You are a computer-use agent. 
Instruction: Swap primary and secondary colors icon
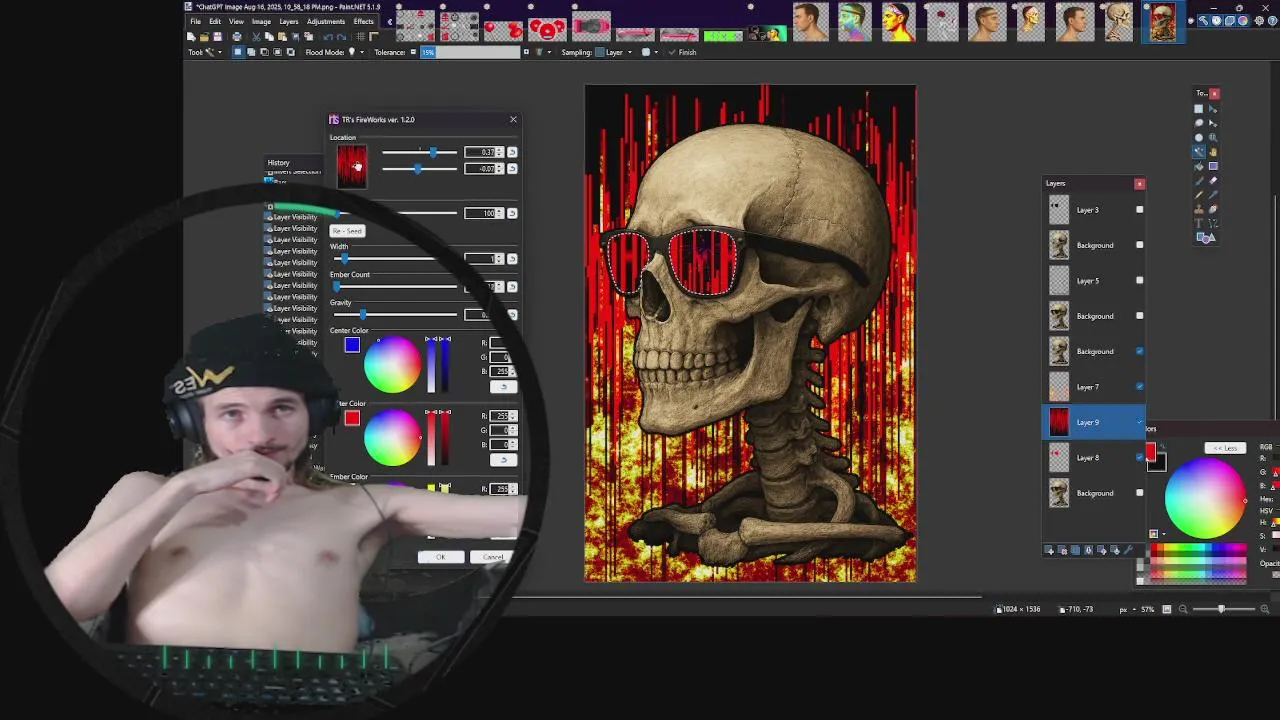coord(1163,447)
